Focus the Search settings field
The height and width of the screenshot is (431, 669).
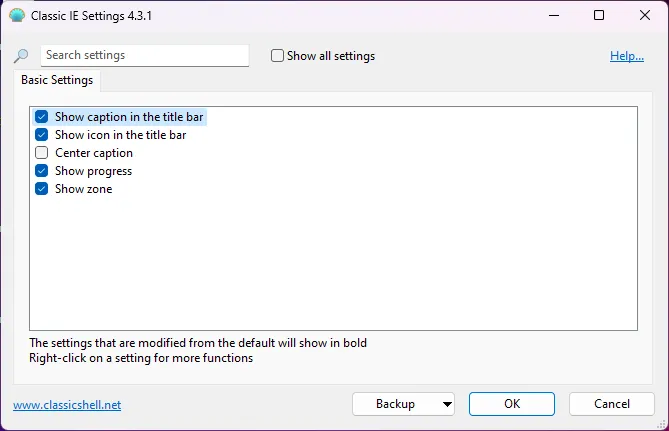[x=145, y=56]
